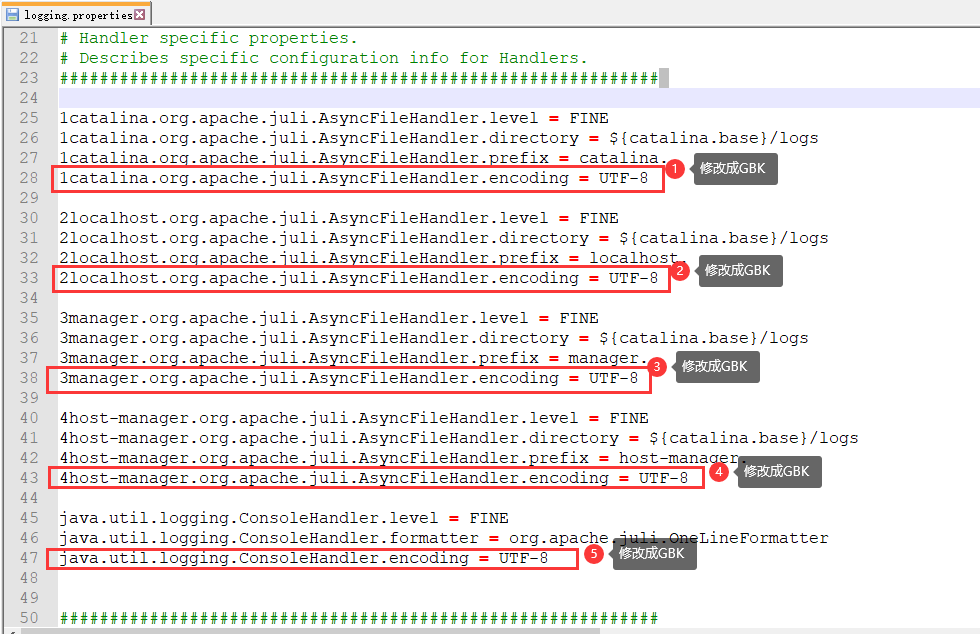Click the 4host-manager AsyncFileHandler.directory line
980x634 pixels.
pyautogui.click(x=459, y=438)
